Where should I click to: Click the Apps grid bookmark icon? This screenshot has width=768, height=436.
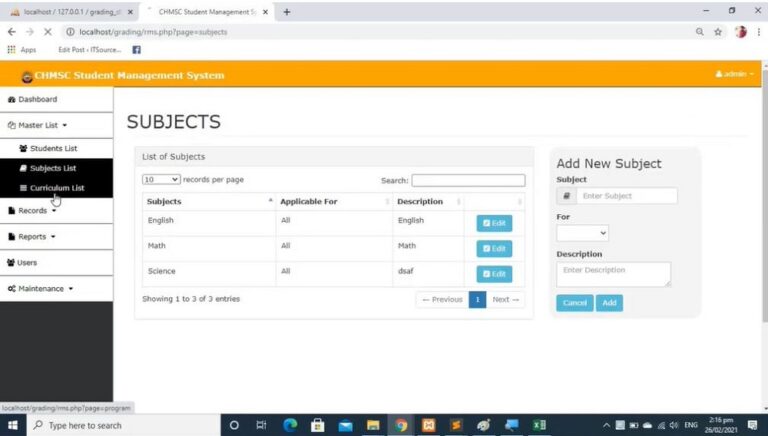pyautogui.click(x=12, y=50)
